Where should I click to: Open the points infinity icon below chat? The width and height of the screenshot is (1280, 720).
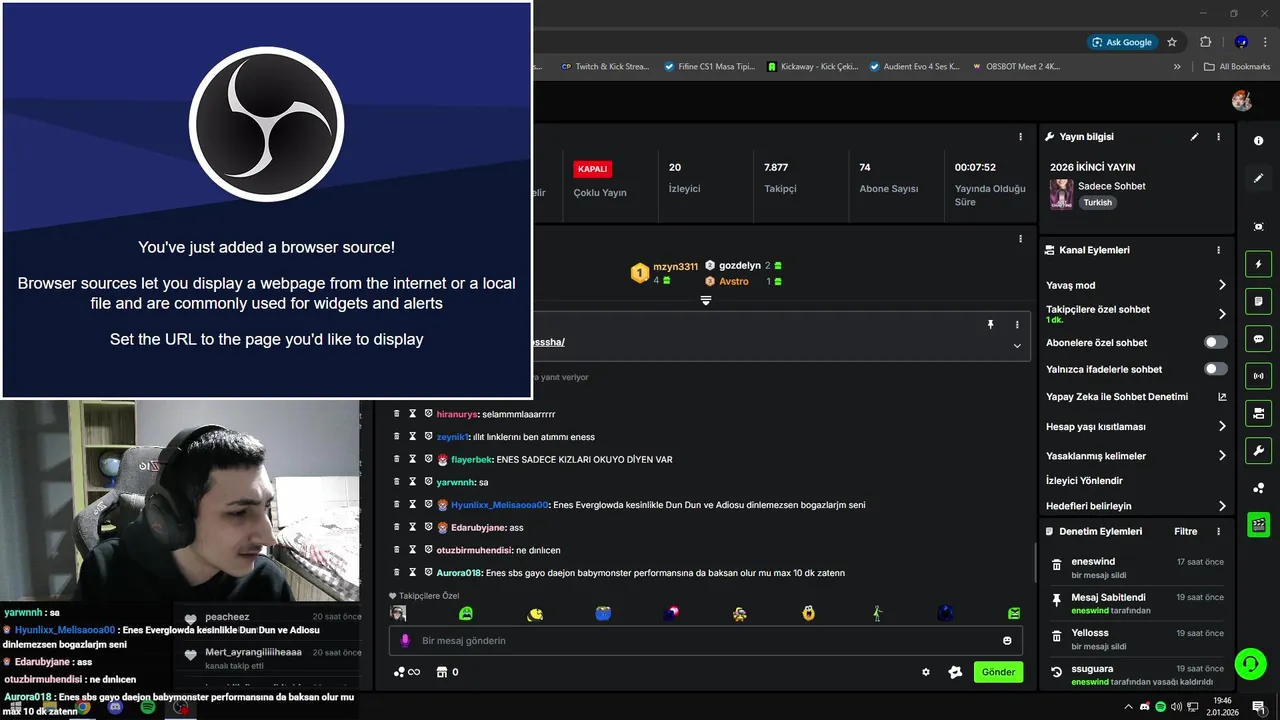click(406, 672)
